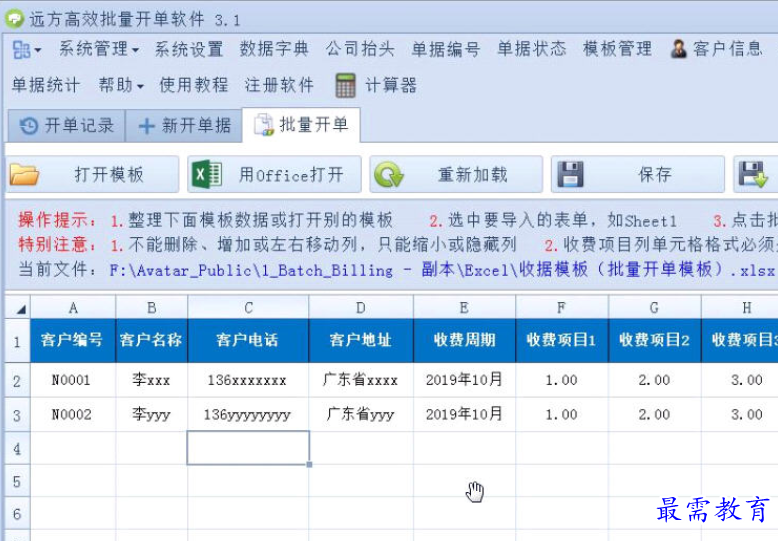Click the 收费项目2 header cell
778x541 pixels.
[x=654, y=340]
